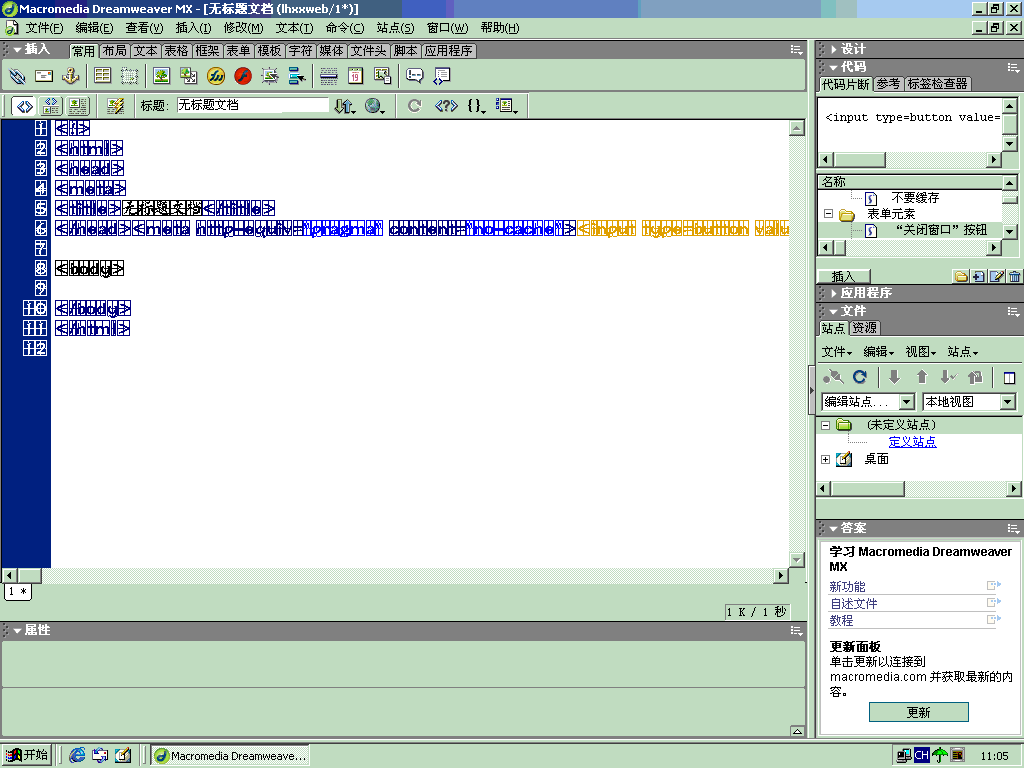Click the Insert Hyperlink icon
The image size is (1024, 768).
click(x=18, y=76)
